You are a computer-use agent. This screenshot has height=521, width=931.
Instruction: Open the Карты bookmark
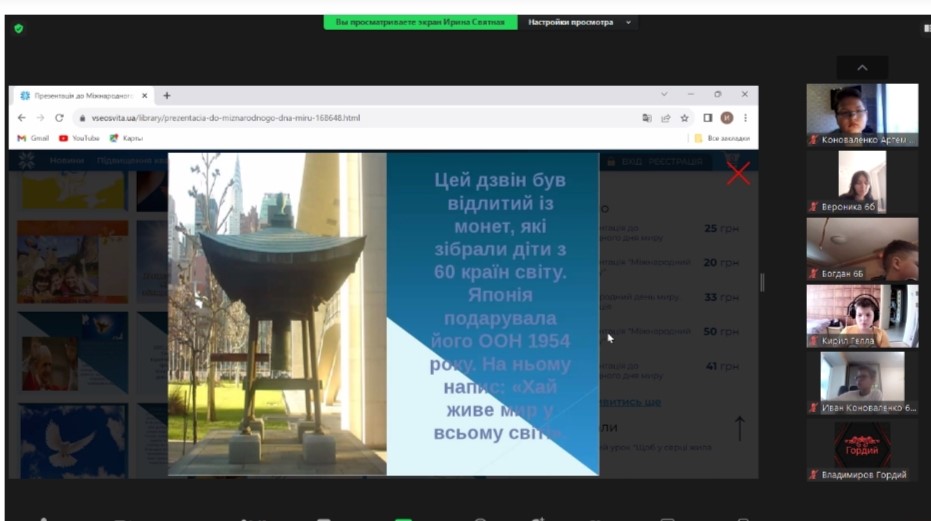126,138
